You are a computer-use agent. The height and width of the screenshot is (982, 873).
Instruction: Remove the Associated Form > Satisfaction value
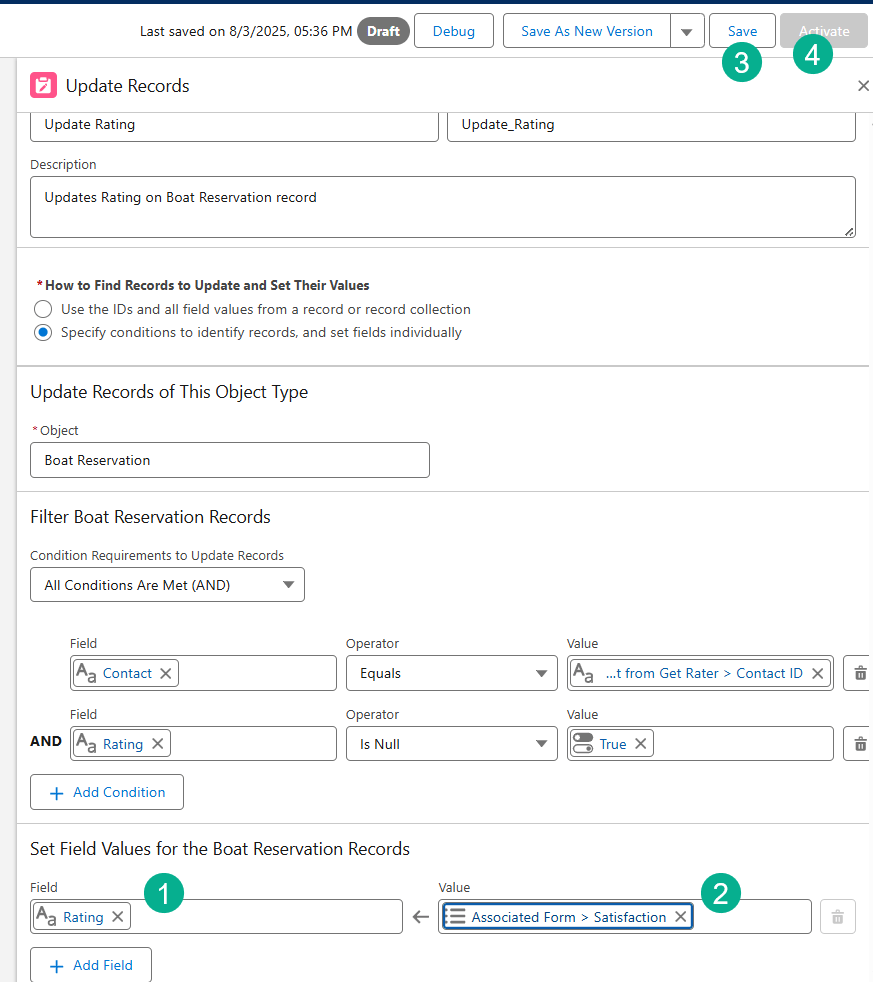[680, 917]
